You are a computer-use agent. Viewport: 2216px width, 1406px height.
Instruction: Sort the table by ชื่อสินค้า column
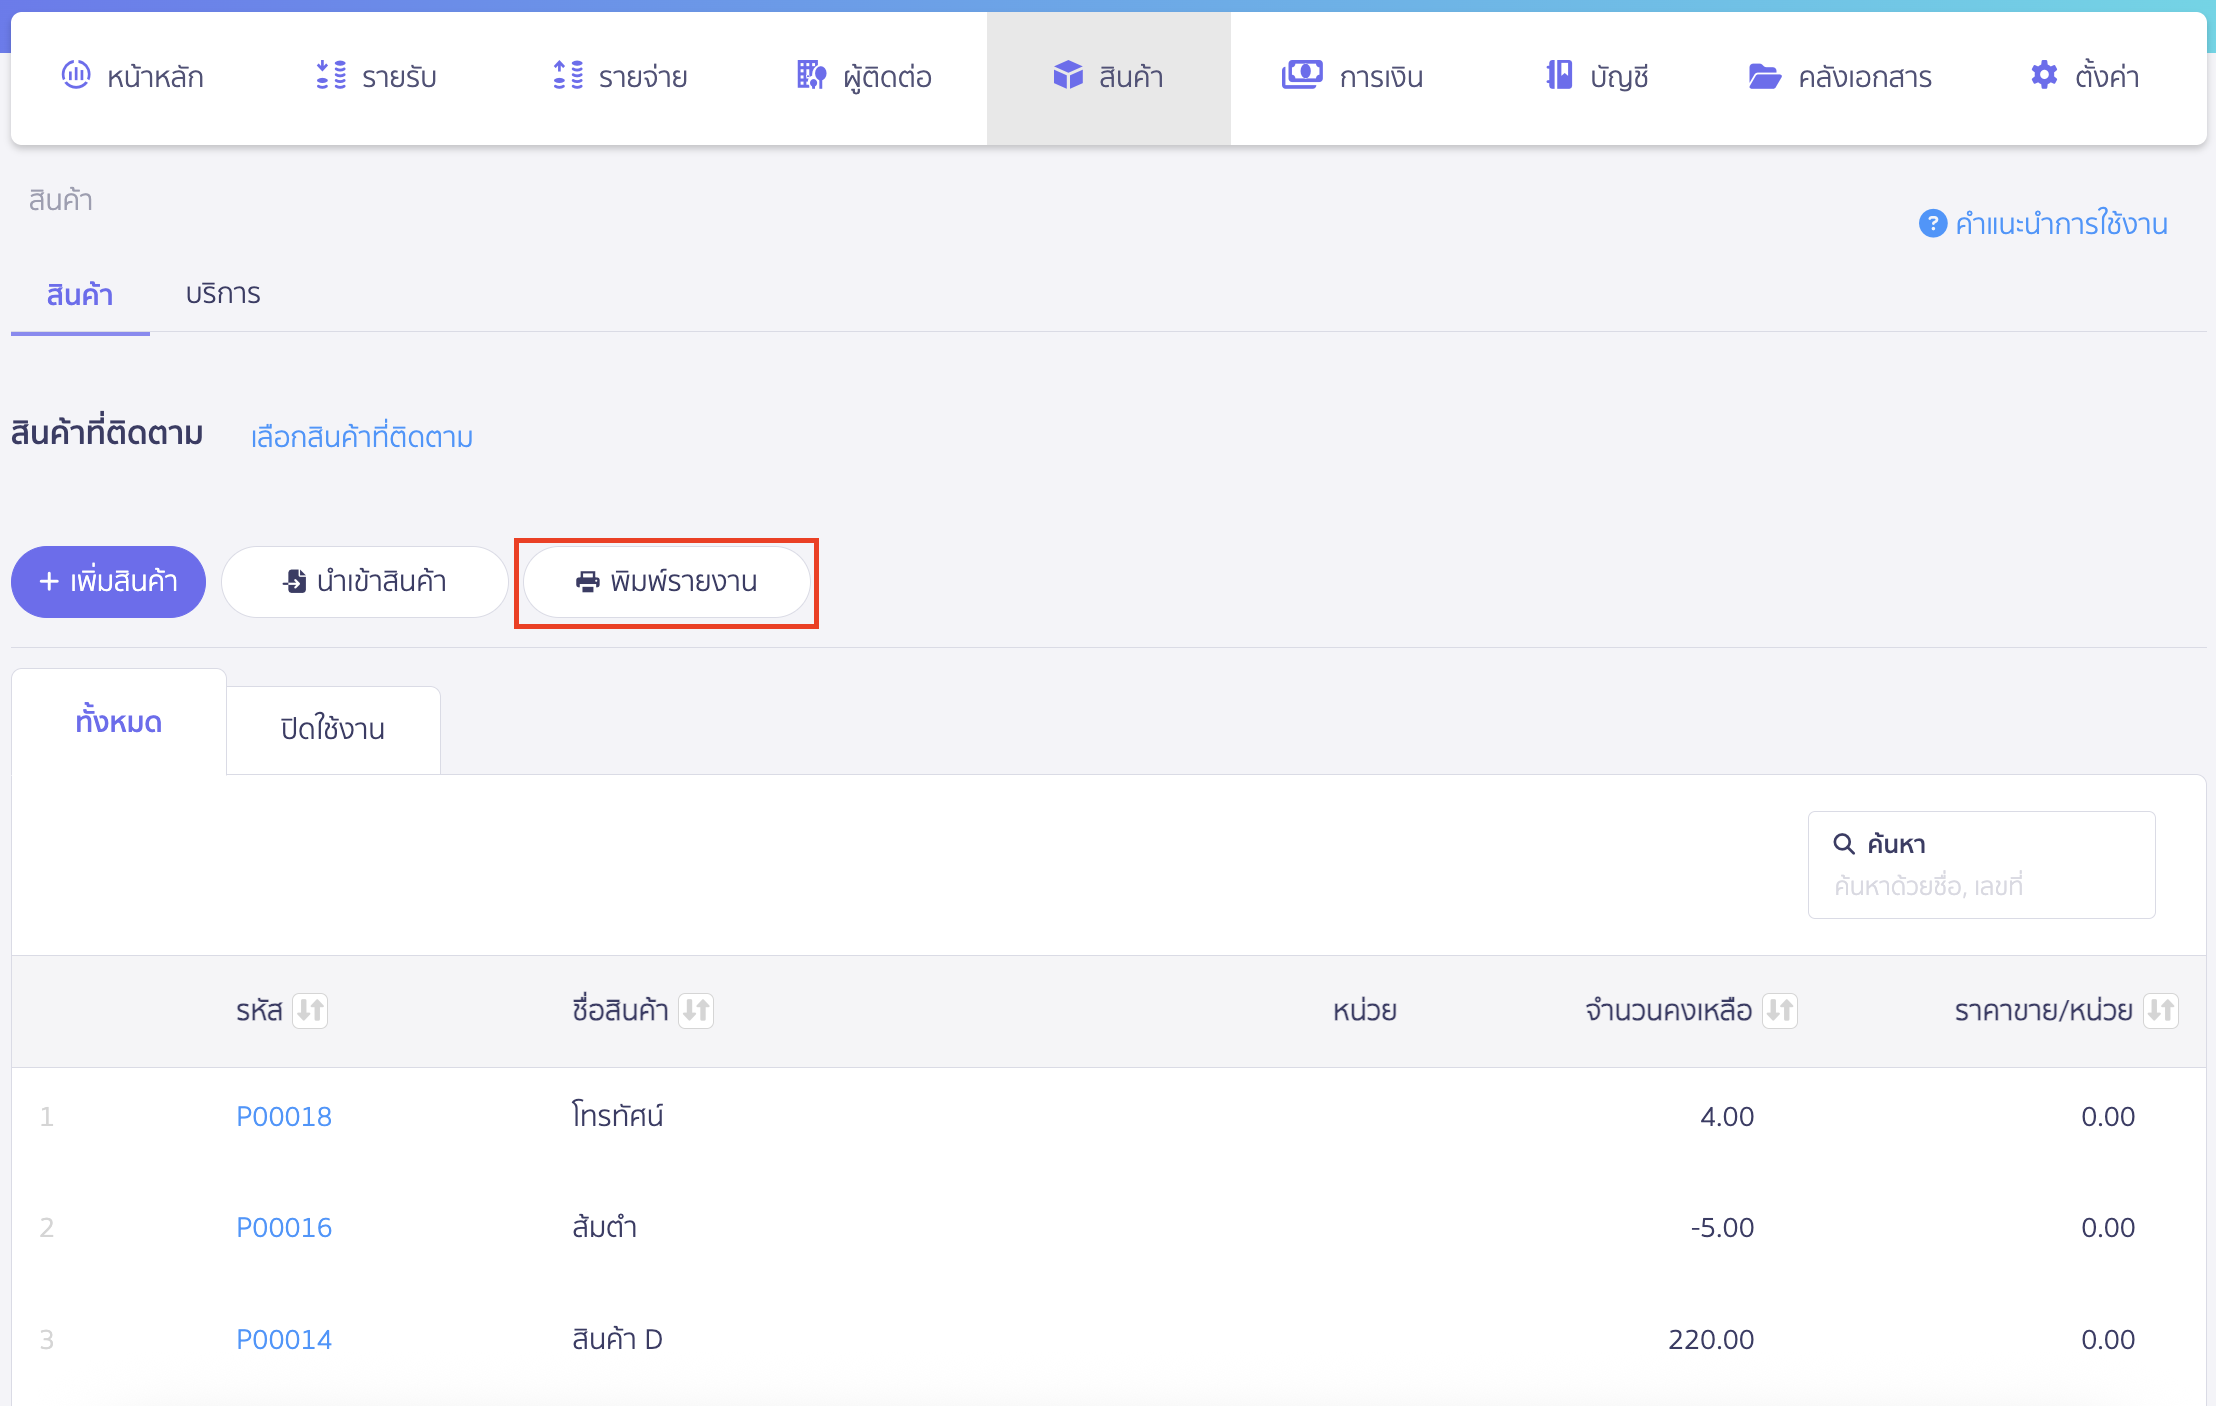(x=696, y=1010)
